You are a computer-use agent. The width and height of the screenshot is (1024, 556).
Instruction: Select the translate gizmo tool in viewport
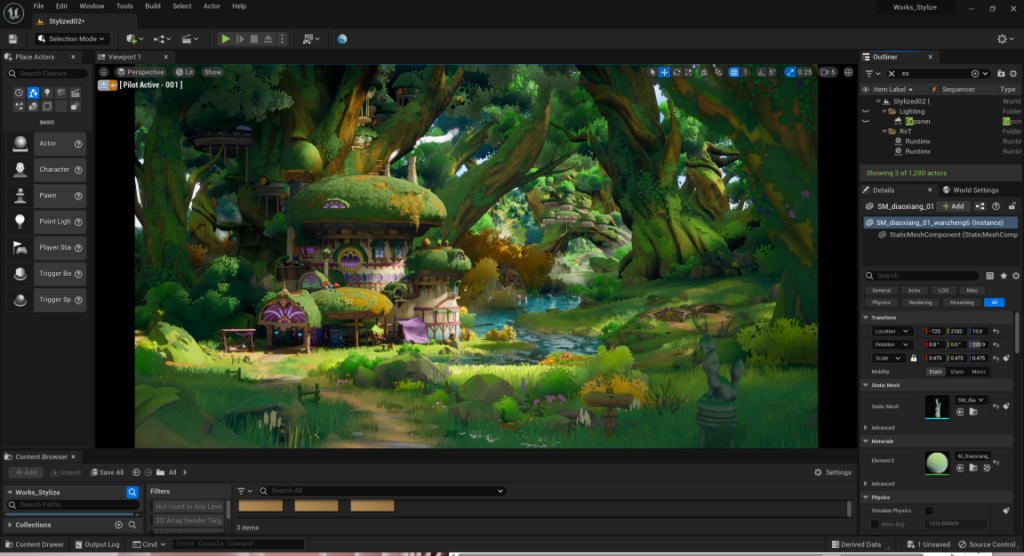pos(664,72)
